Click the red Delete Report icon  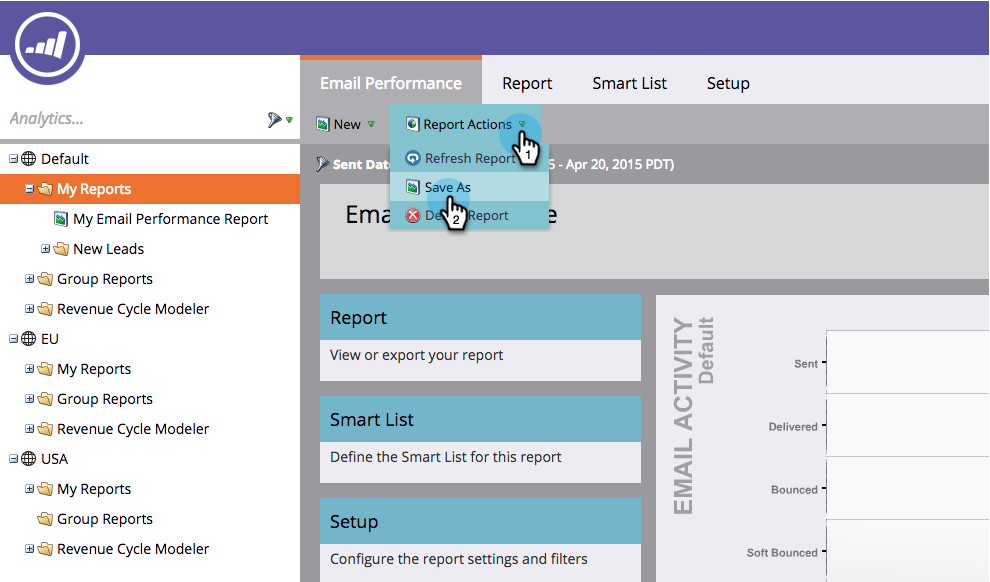(412, 215)
